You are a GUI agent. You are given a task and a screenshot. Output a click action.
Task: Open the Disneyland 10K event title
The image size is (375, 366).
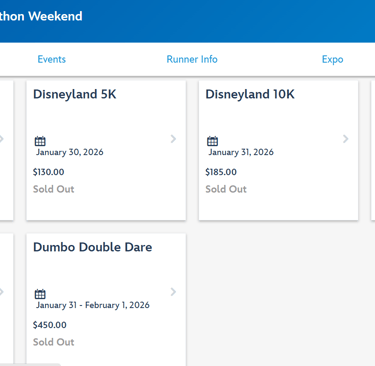click(250, 94)
